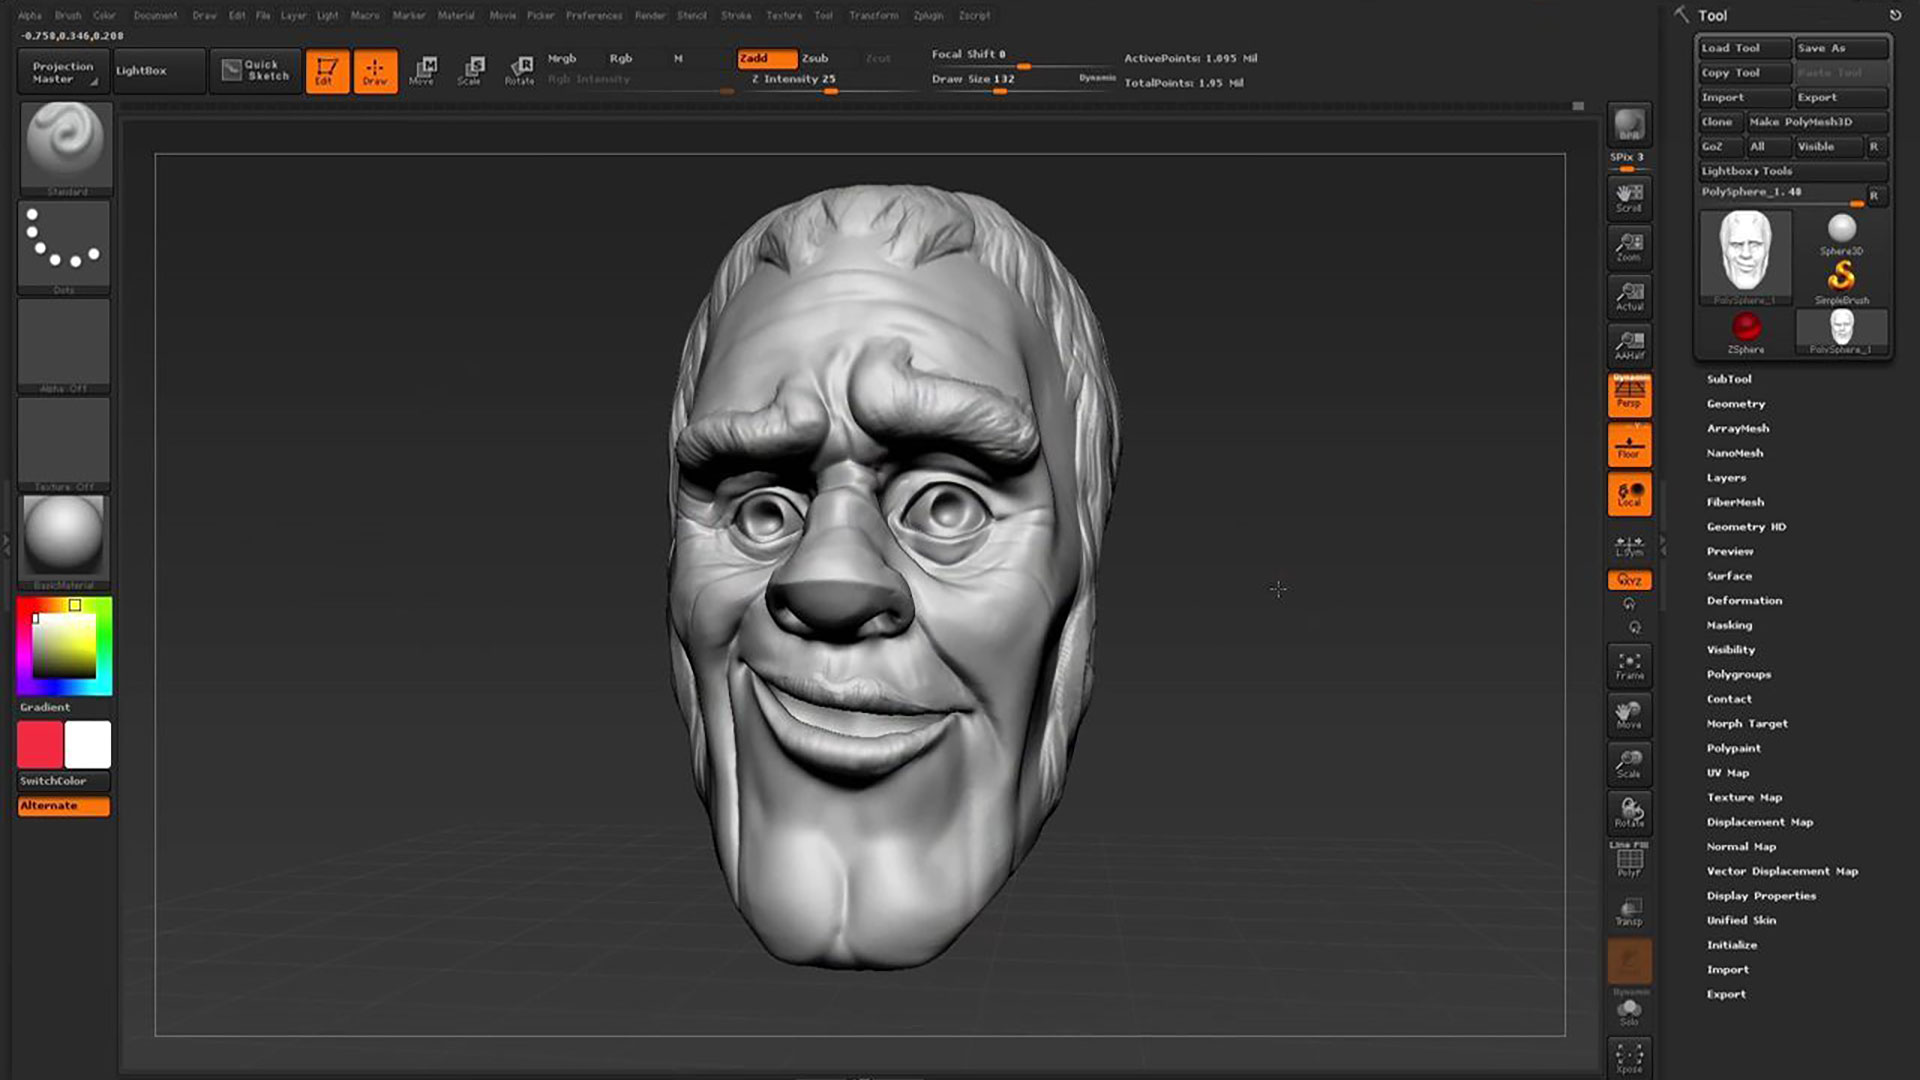Click the right shelf Scale view icon
This screenshot has width=1920, height=1080.
[1629, 764]
